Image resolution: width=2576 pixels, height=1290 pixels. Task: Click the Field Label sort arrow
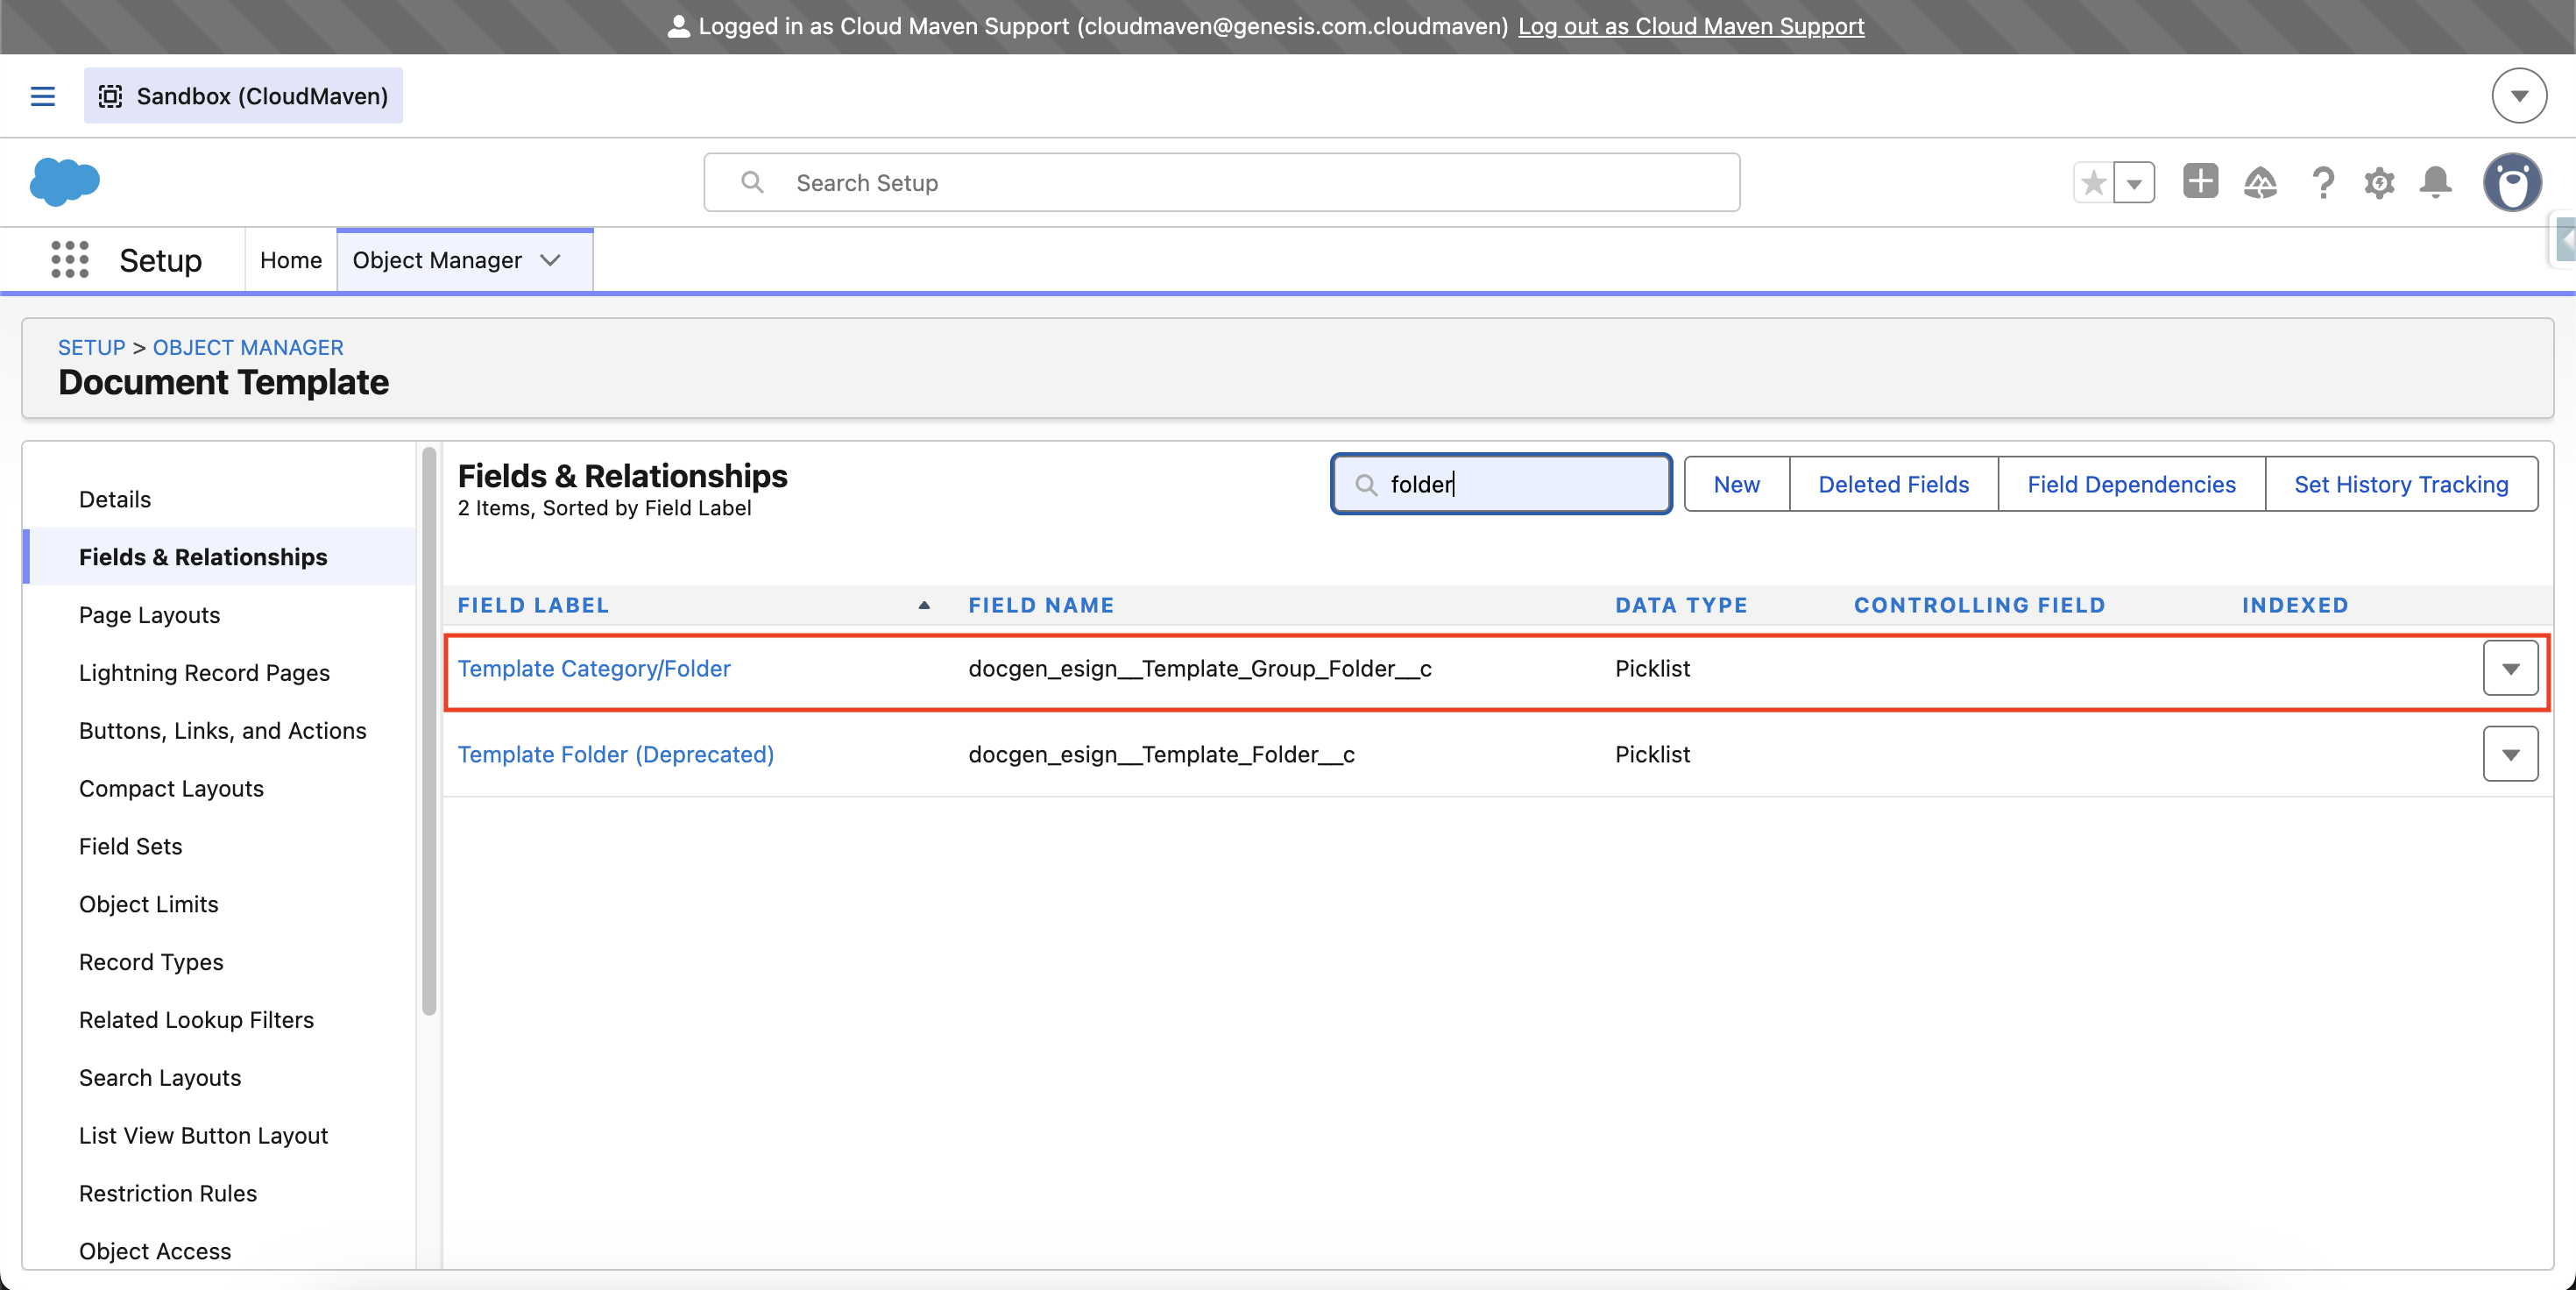point(924,605)
